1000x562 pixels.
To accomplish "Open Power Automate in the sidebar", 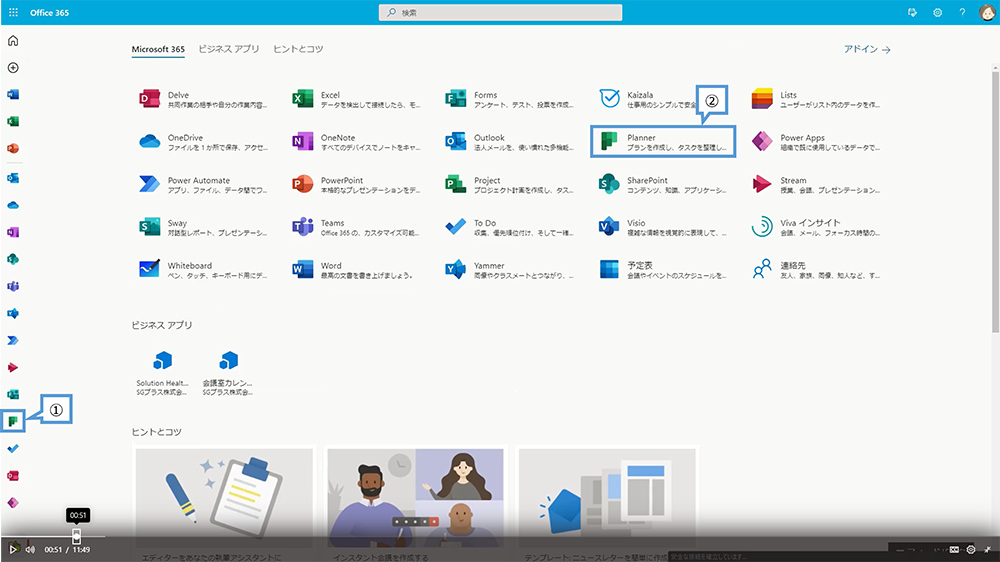I will (x=13, y=340).
